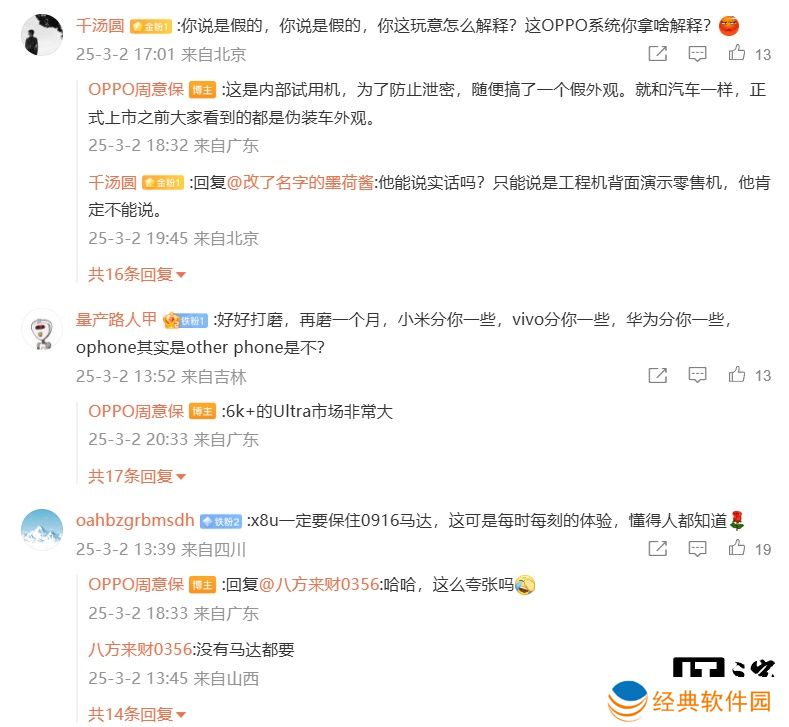The height and width of the screenshot is (727, 789).
Task: Open mention @改了名字的墨荷酱 link
Action: pyautogui.click(x=300, y=183)
